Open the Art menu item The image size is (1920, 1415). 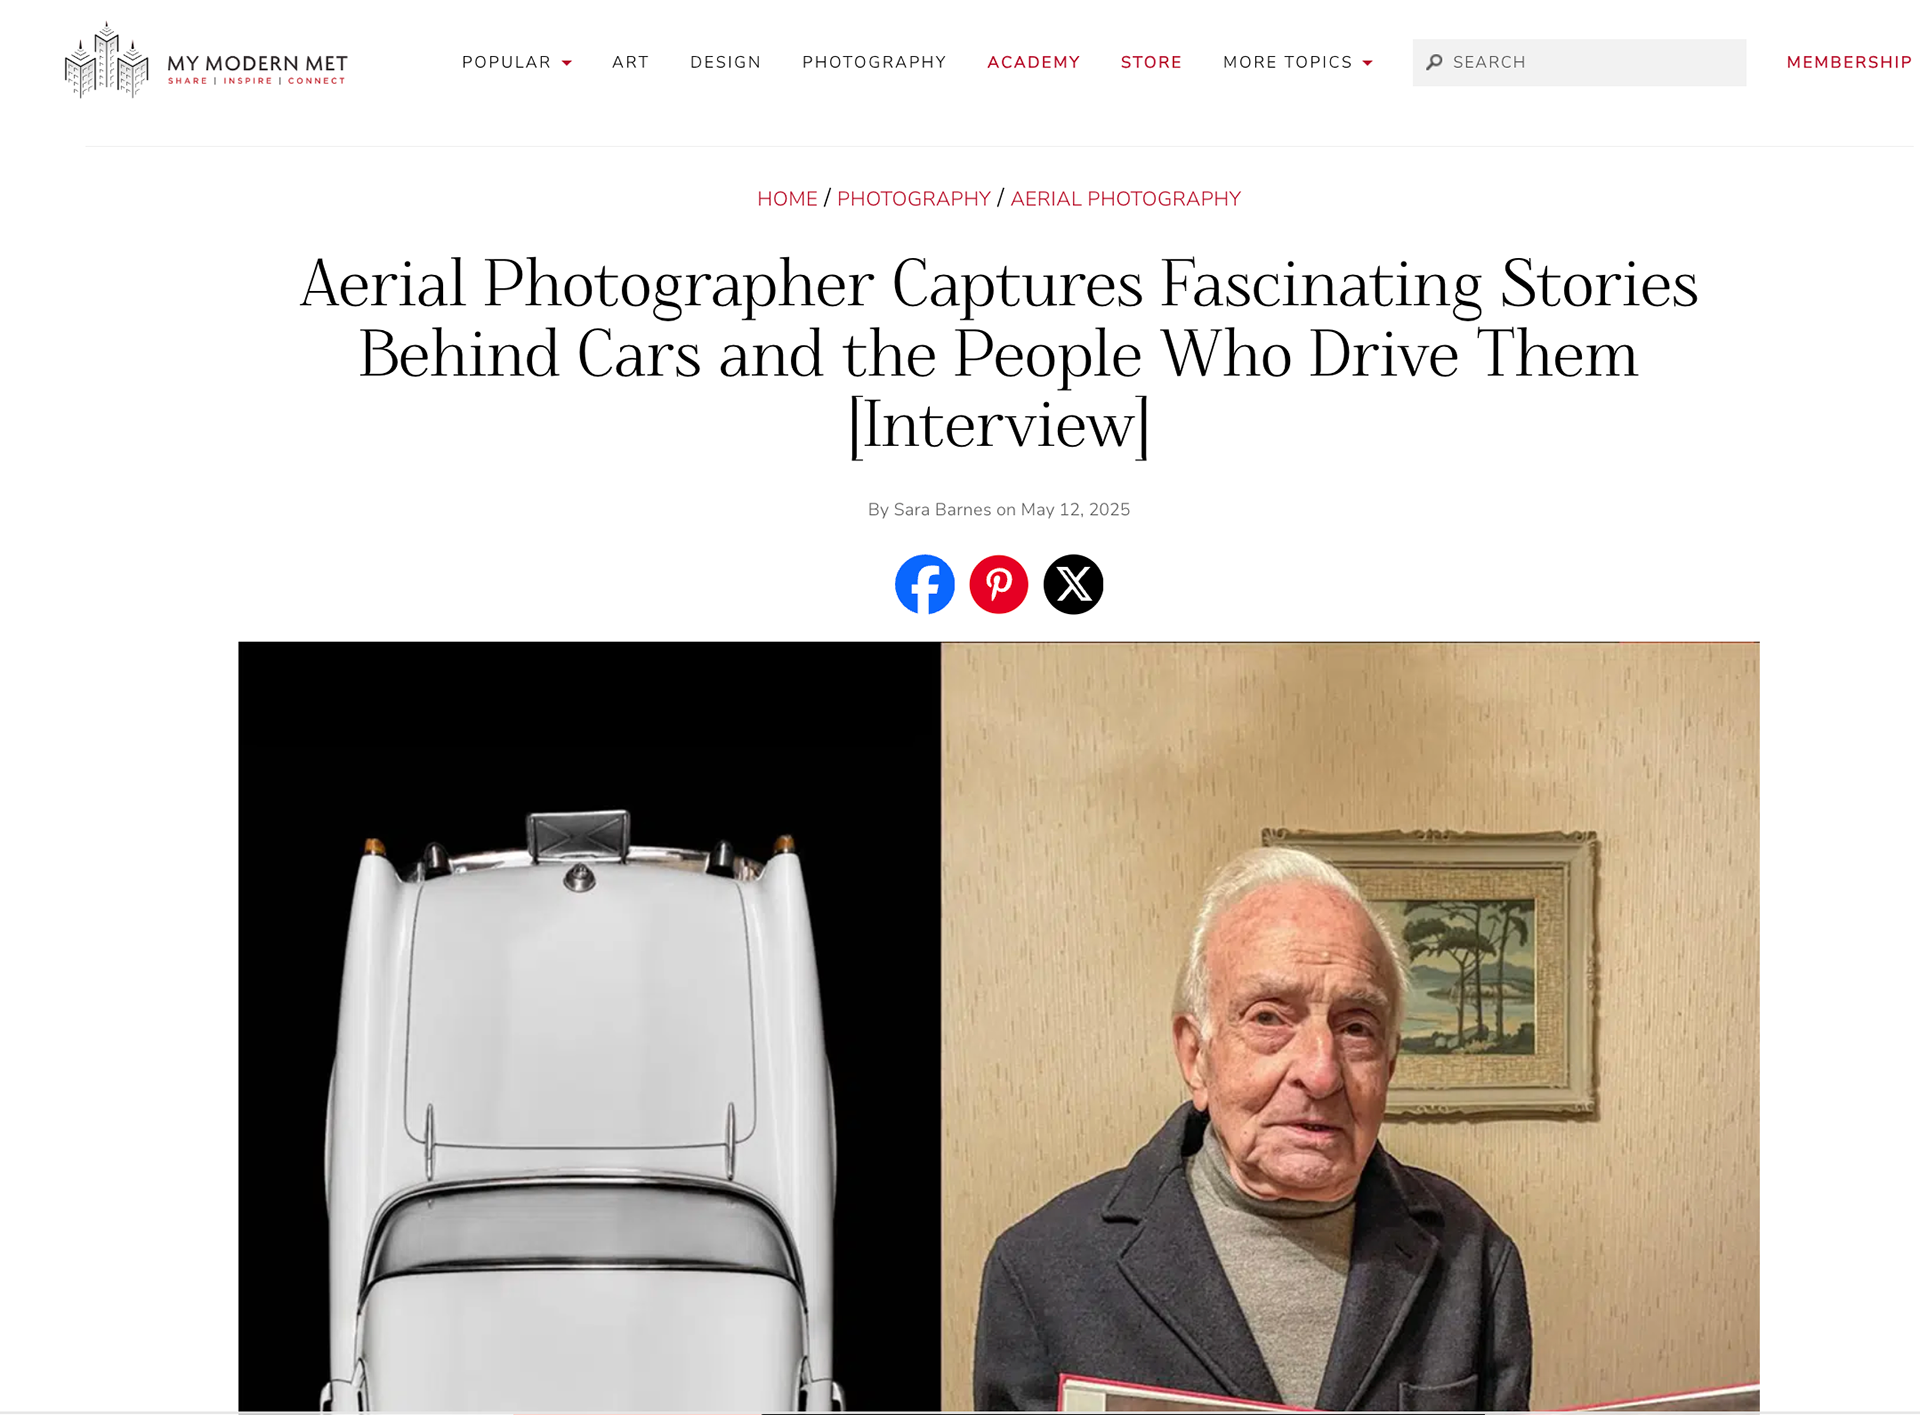[x=630, y=62]
